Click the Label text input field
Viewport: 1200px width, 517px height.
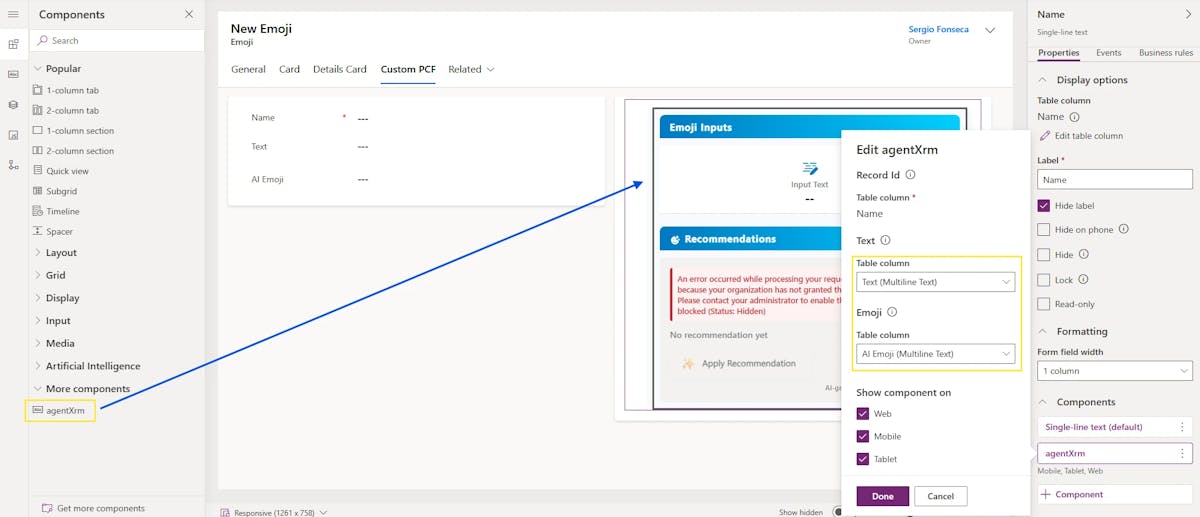(1114, 180)
